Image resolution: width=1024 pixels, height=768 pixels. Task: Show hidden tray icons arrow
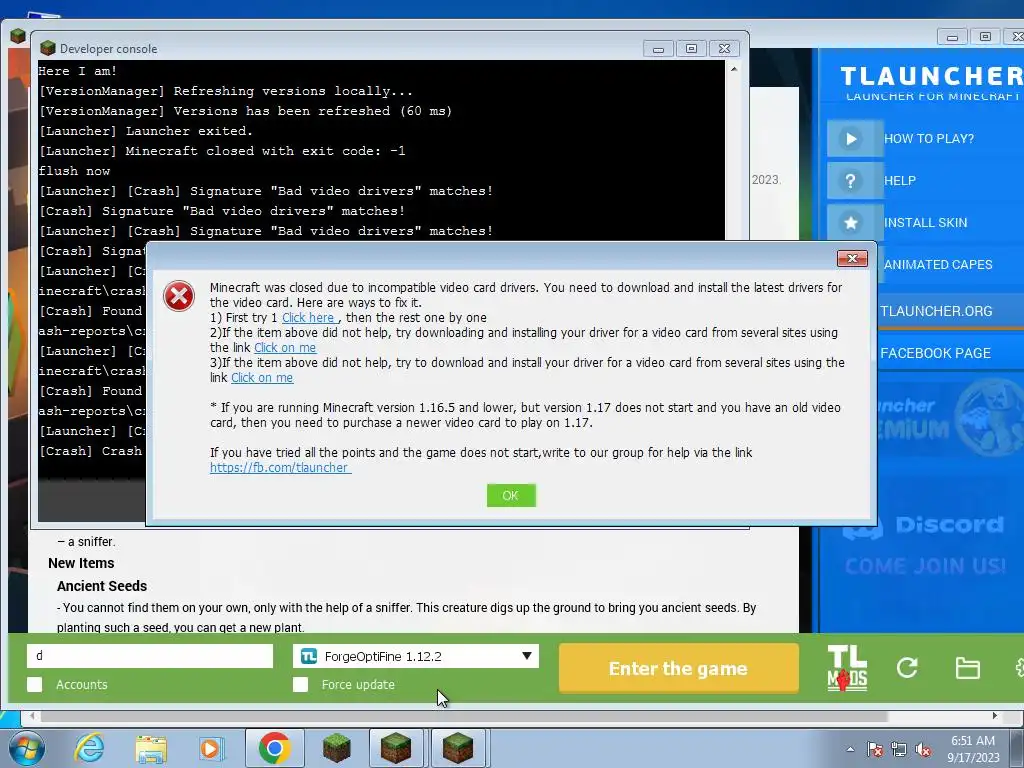(x=850, y=749)
